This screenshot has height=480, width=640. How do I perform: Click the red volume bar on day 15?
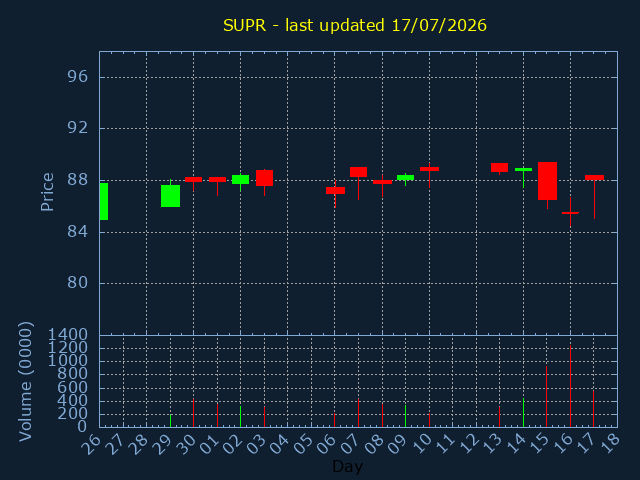click(x=547, y=396)
